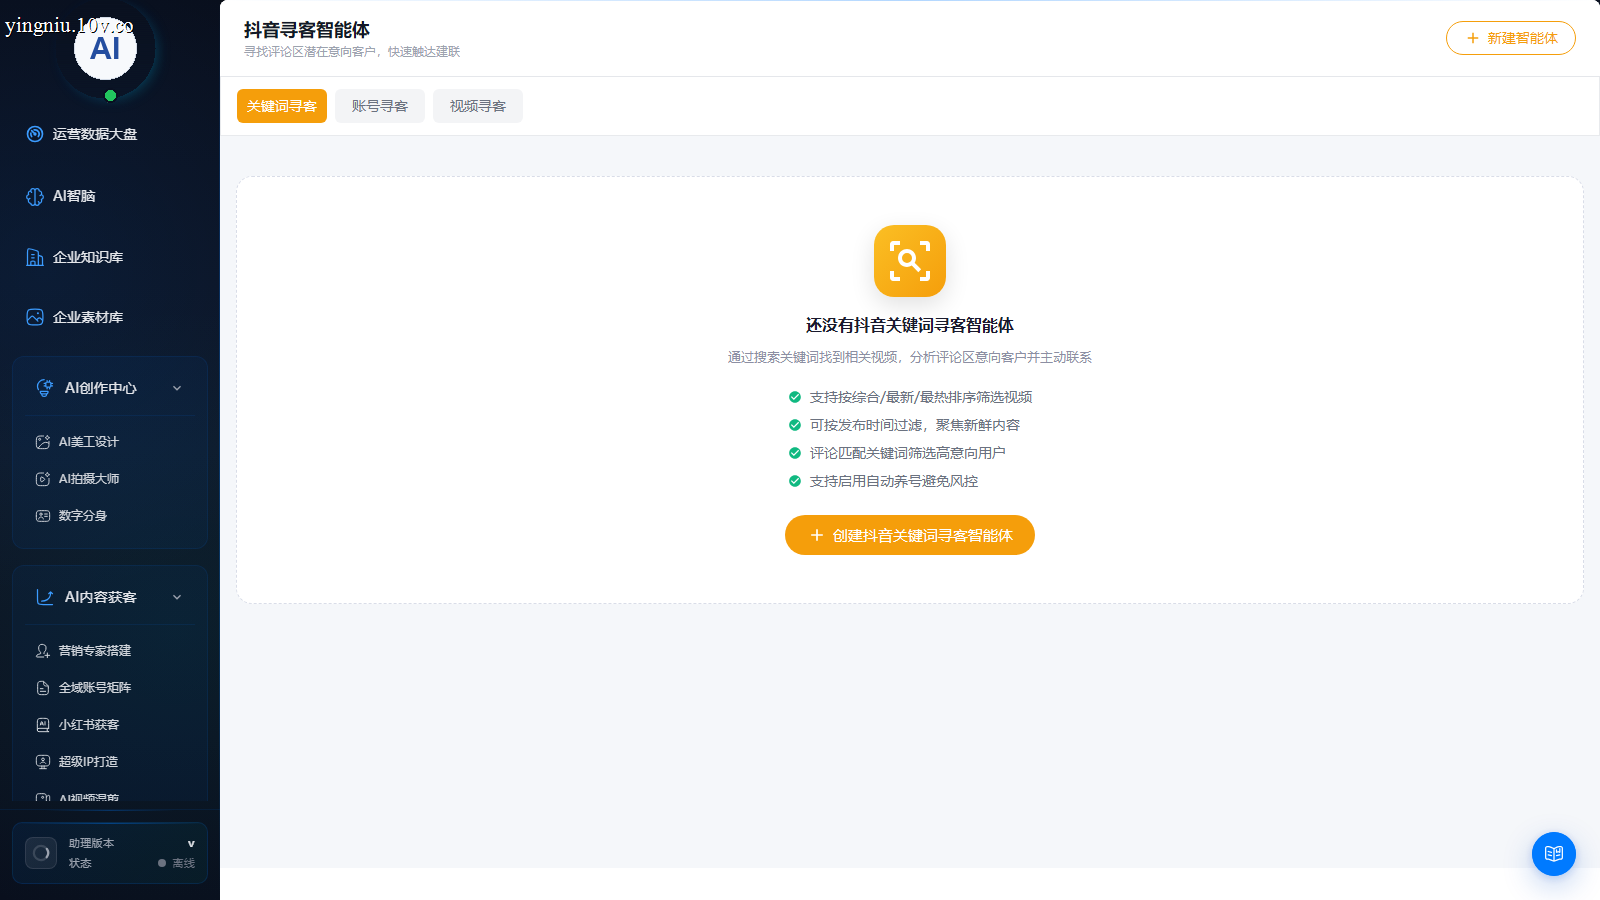Expand the 助理版本 dropdown arrow
The image size is (1600, 900).
tap(191, 844)
